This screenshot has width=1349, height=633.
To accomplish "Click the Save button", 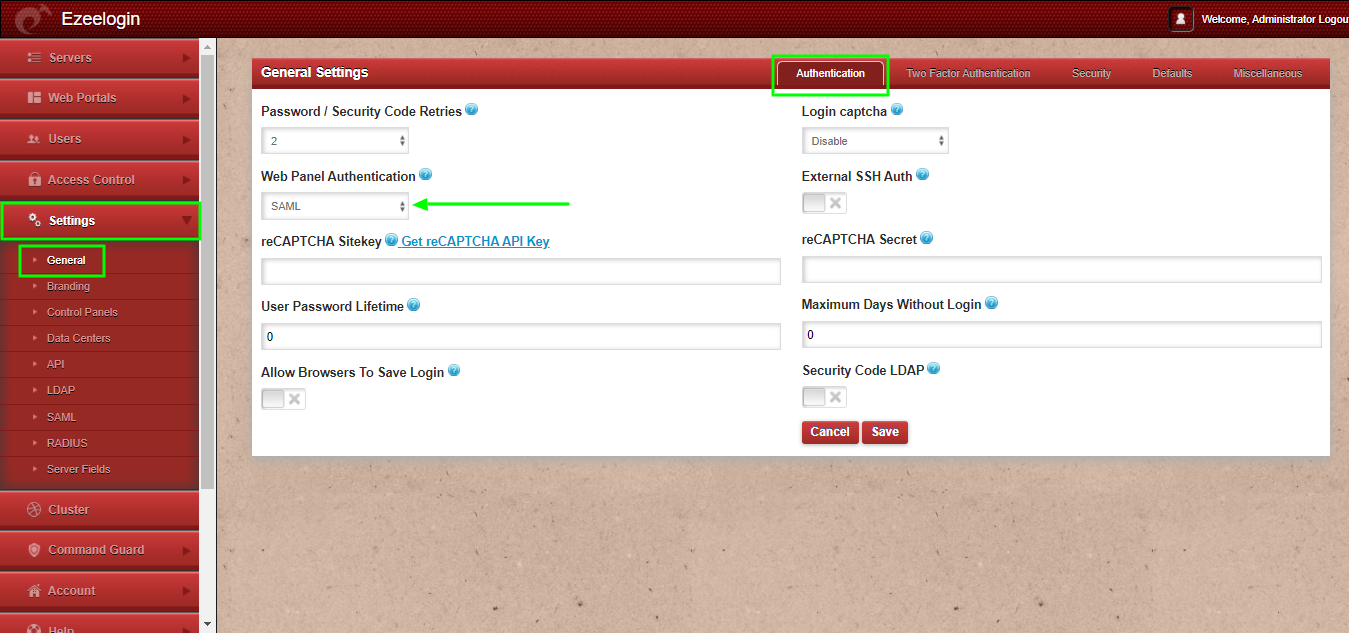I will click(x=885, y=432).
